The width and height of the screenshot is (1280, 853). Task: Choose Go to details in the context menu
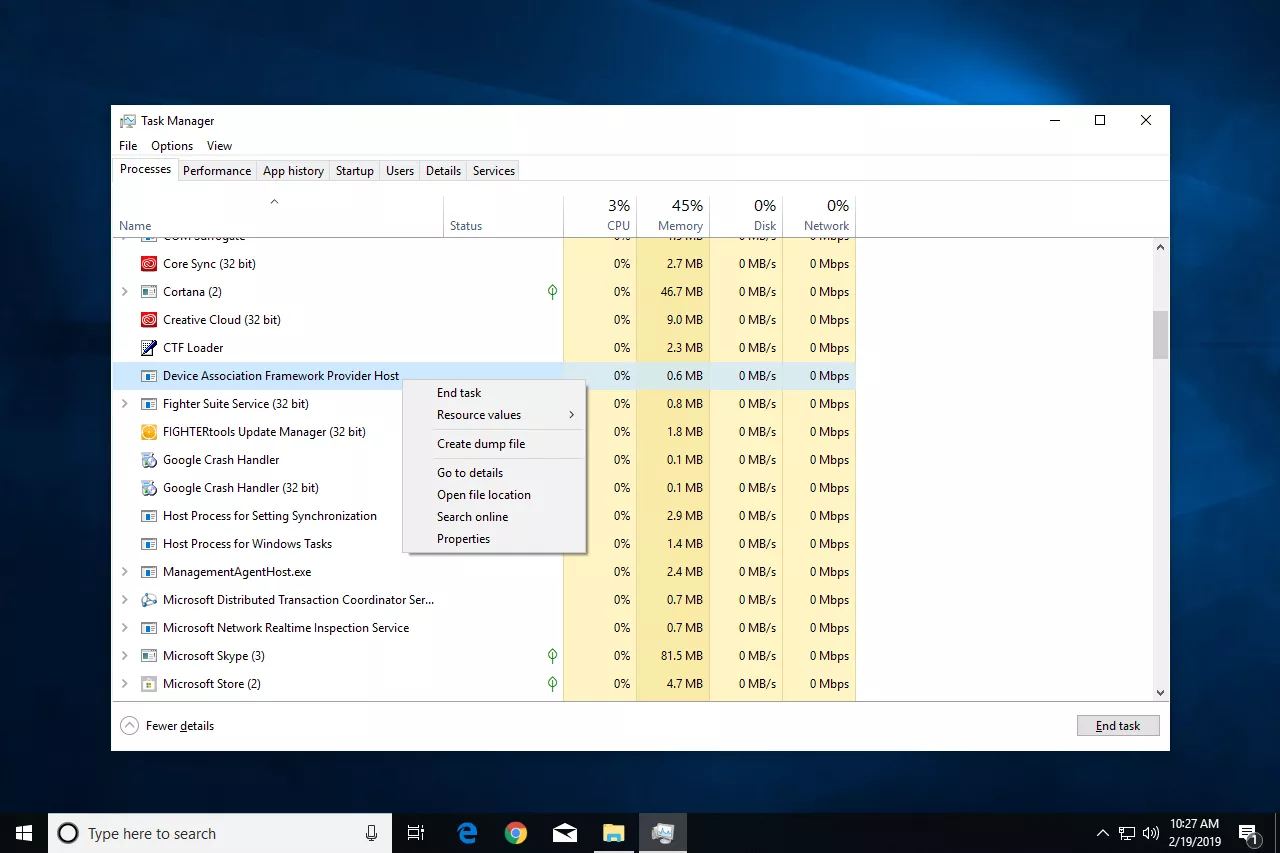pos(494,473)
